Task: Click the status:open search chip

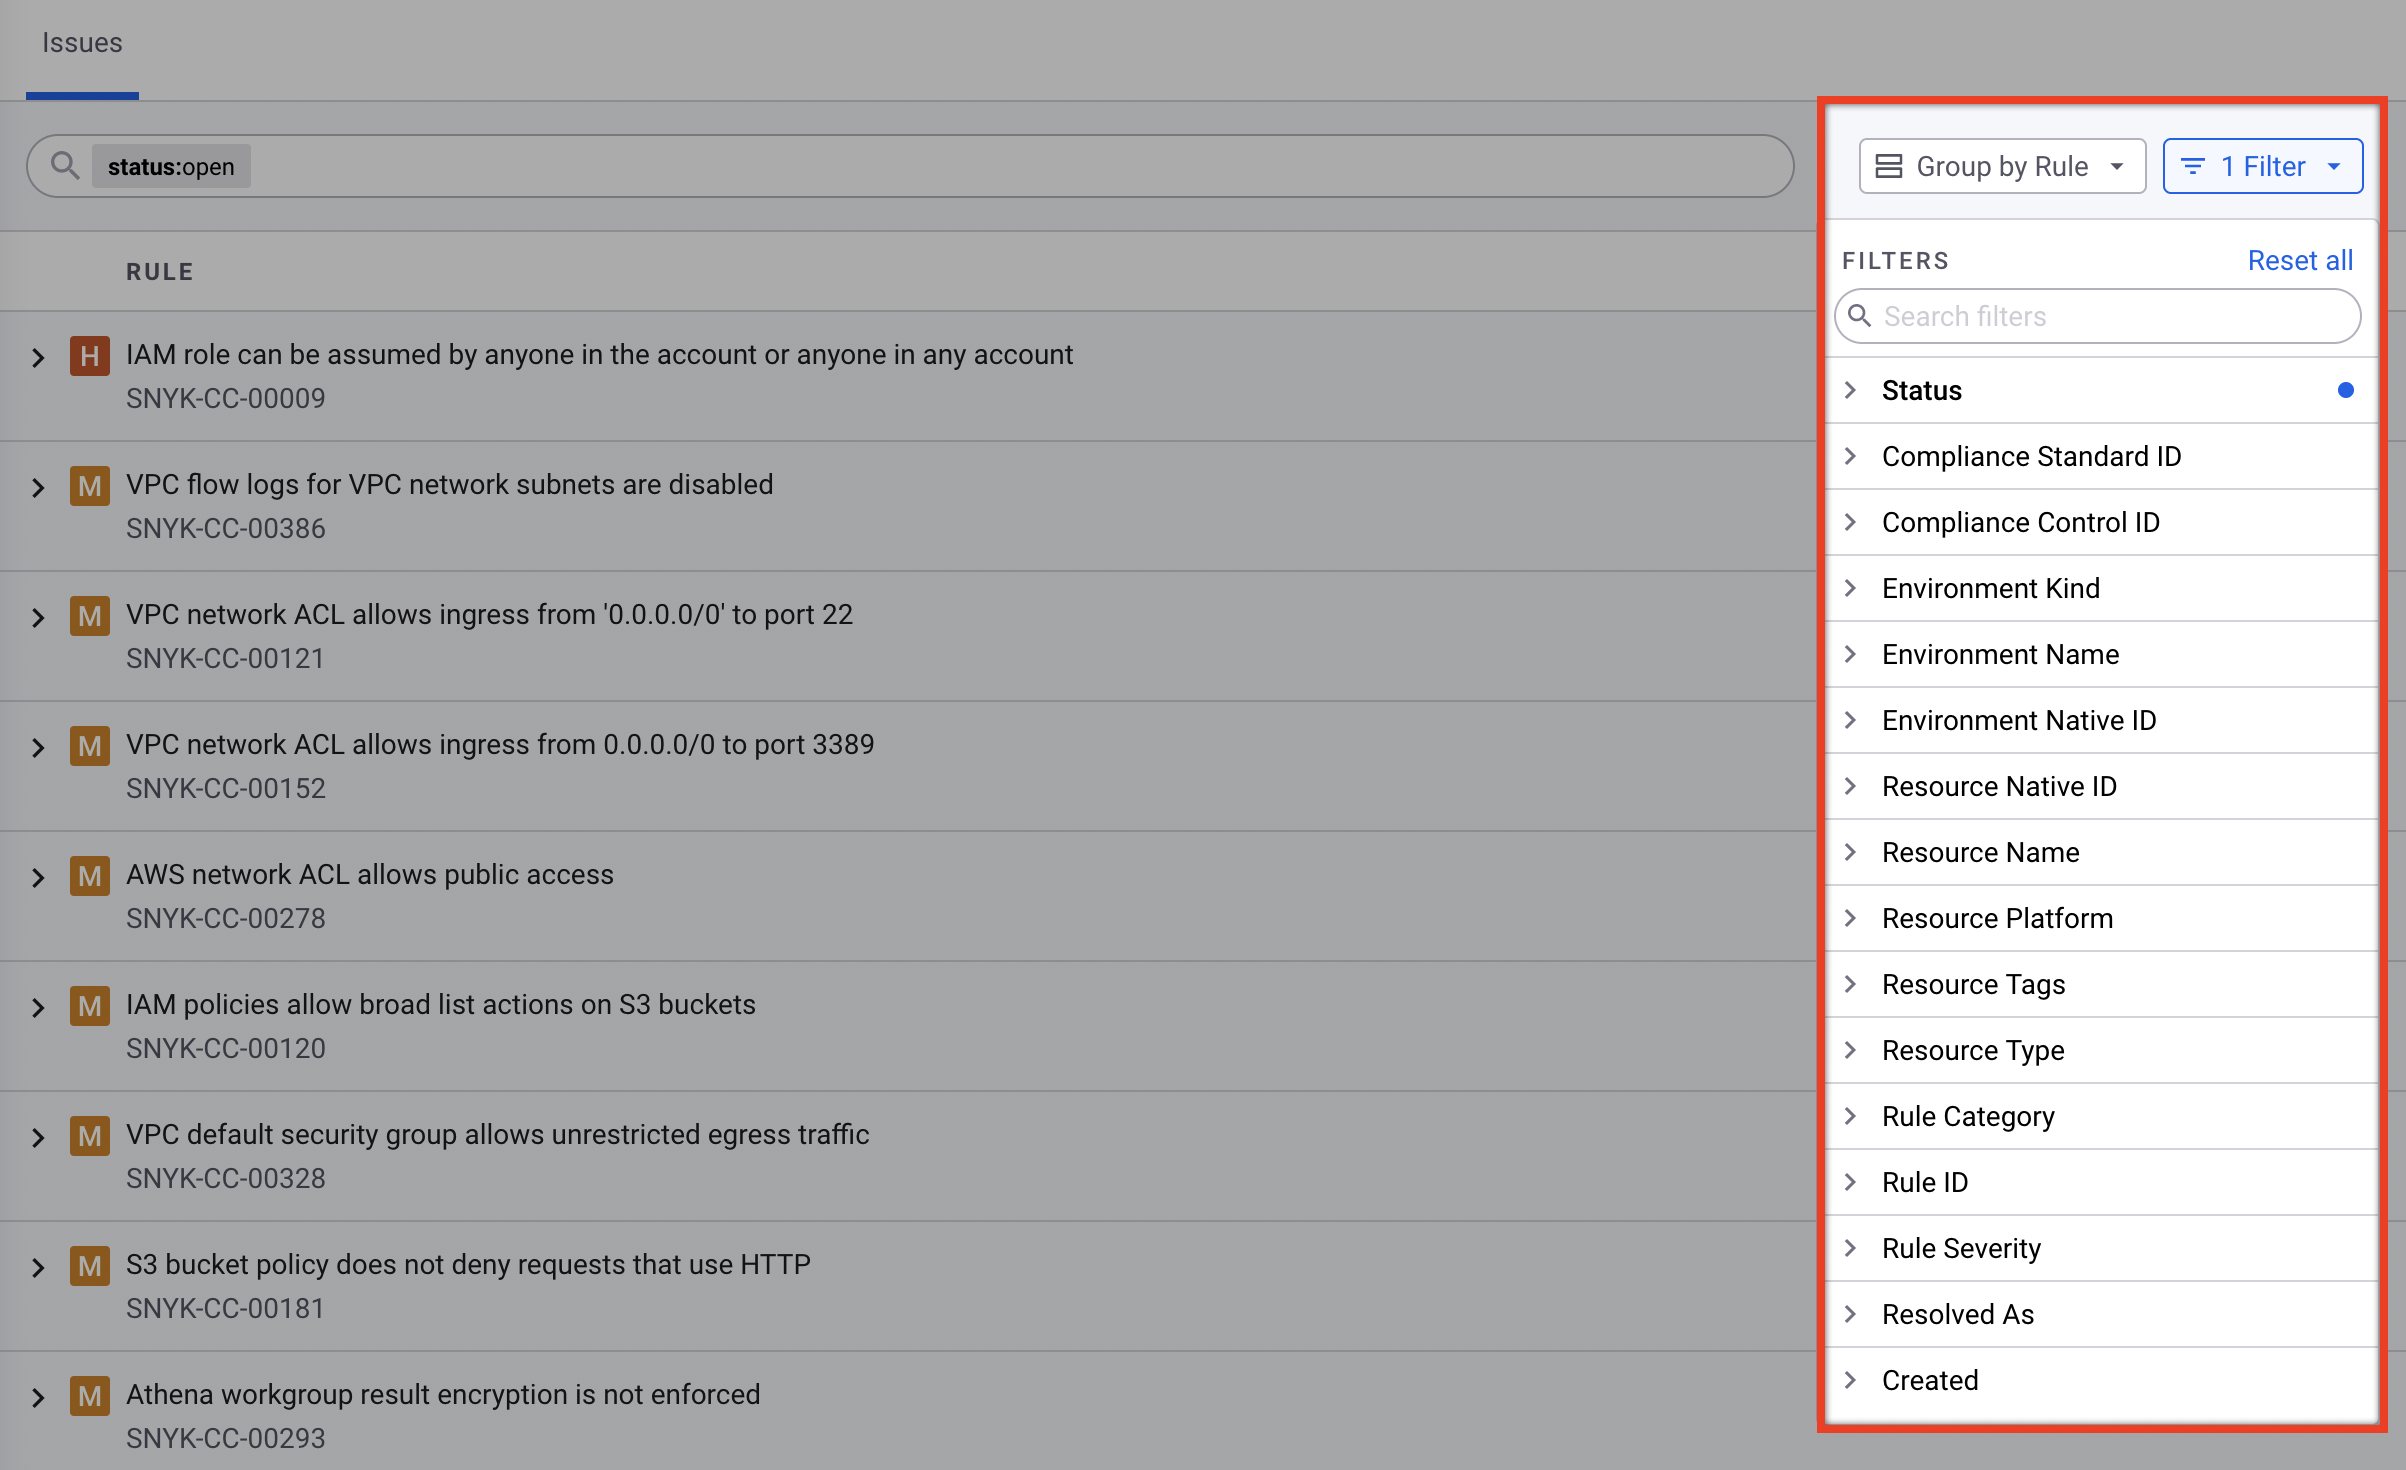Action: [x=171, y=166]
